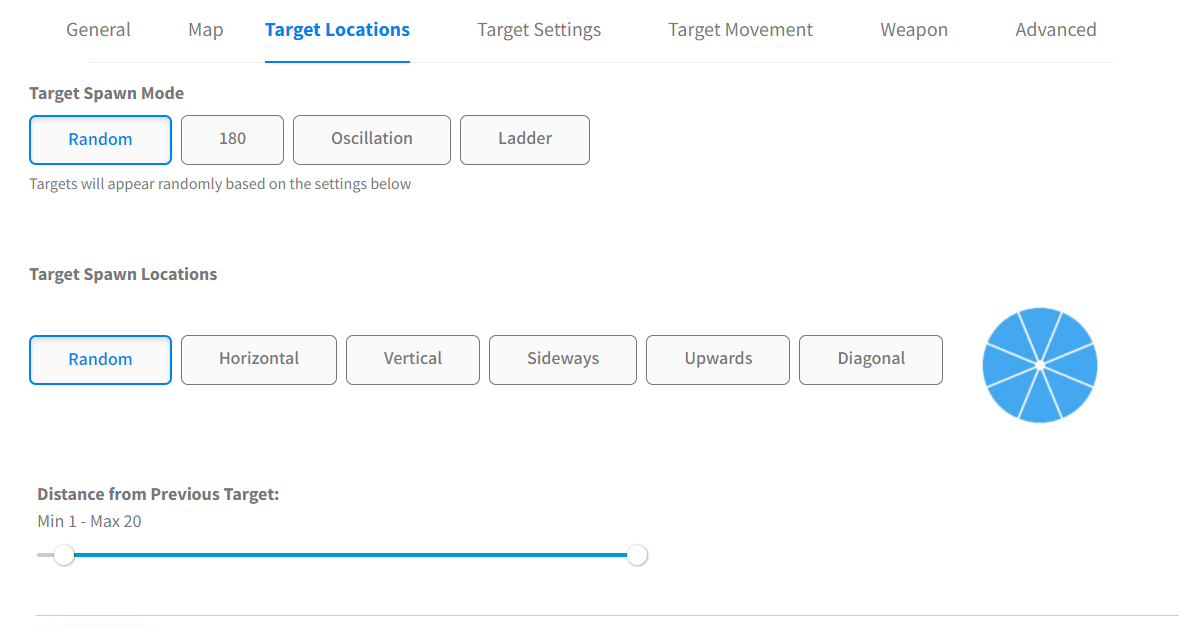1188x627 pixels.
Task: Click the maximum distance slider handle
Action: pyautogui.click(x=637, y=555)
